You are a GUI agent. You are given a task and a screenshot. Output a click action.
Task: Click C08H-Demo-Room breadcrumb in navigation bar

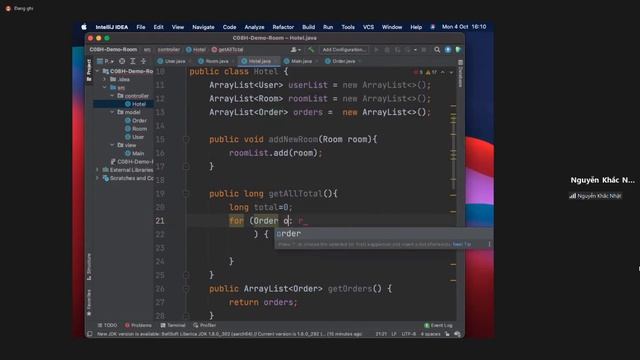pos(113,50)
